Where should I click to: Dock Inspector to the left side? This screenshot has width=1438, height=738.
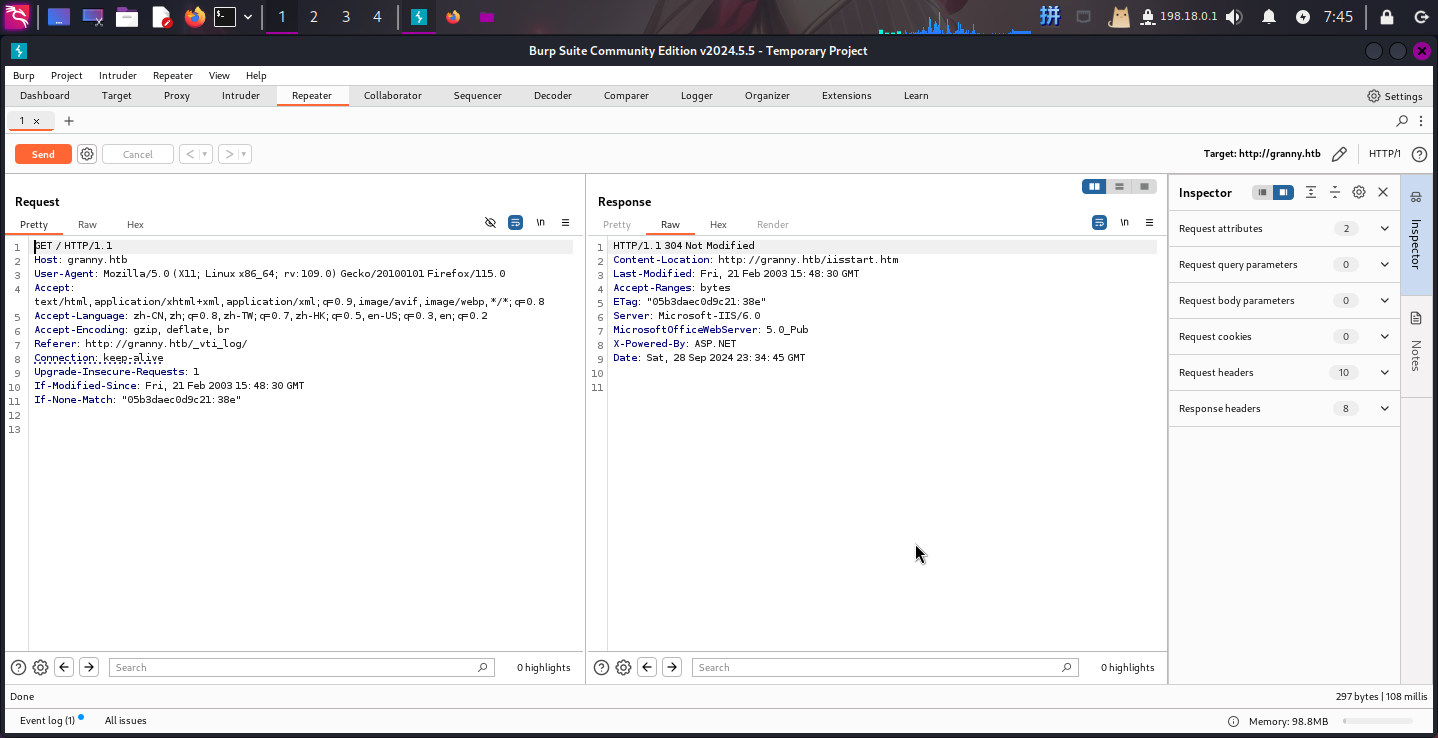[x=1263, y=192]
